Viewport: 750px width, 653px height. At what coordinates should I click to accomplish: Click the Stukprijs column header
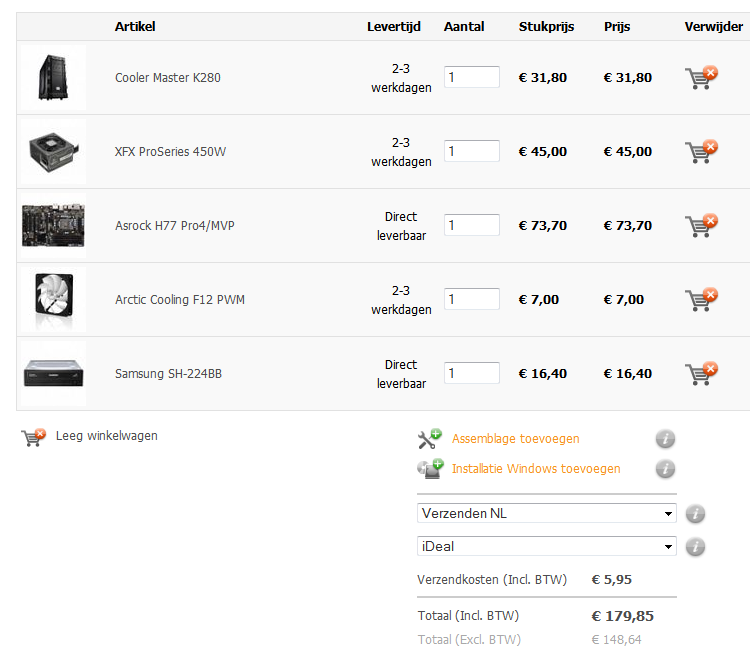(546, 27)
